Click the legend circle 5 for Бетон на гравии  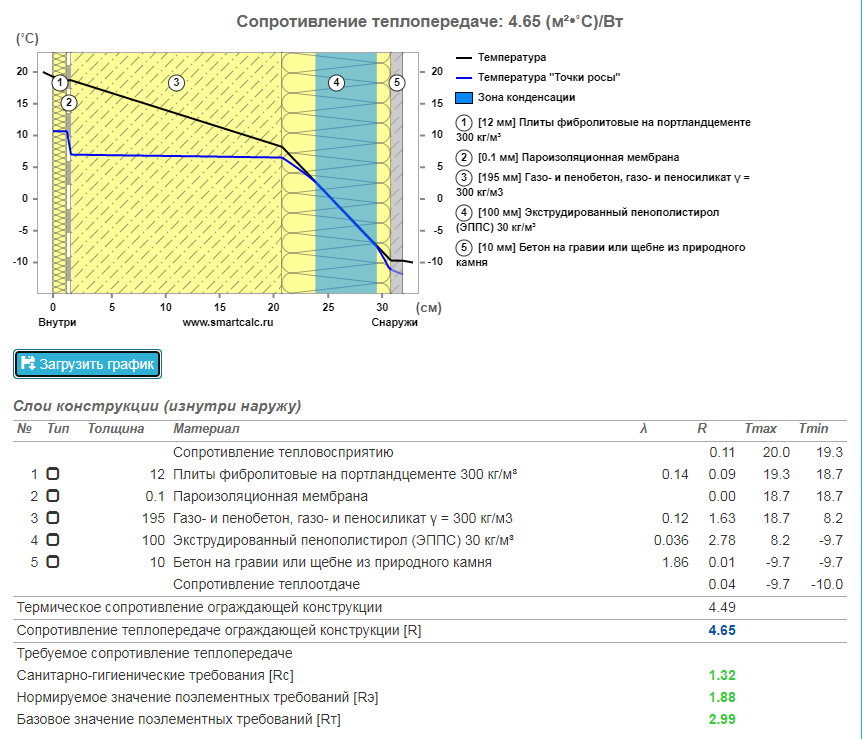click(x=464, y=248)
